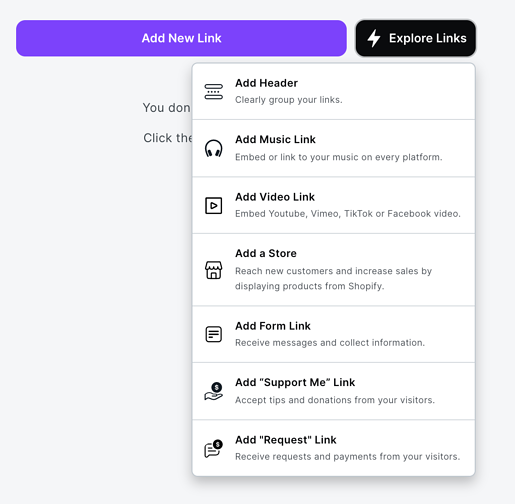The width and height of the screenshot is (515, 504).
Task: Collapse the Explore Links dropdown button
Action: coord(416,38)
